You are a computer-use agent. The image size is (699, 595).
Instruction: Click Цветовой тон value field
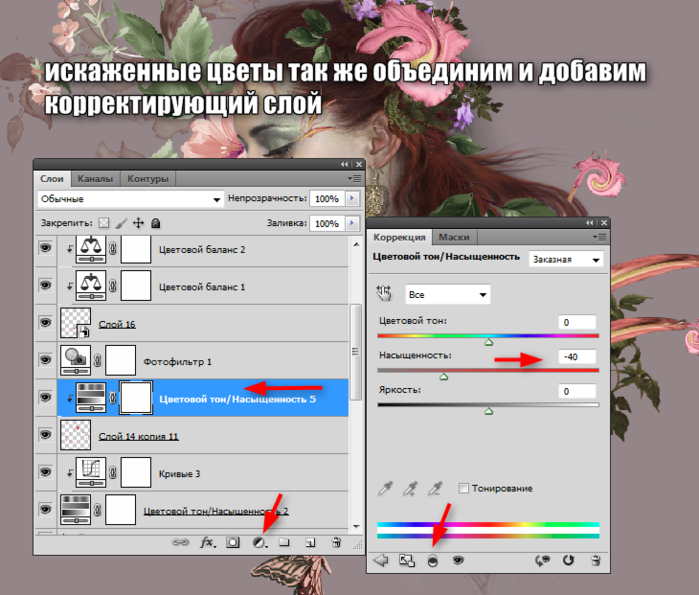coord(577,322)
